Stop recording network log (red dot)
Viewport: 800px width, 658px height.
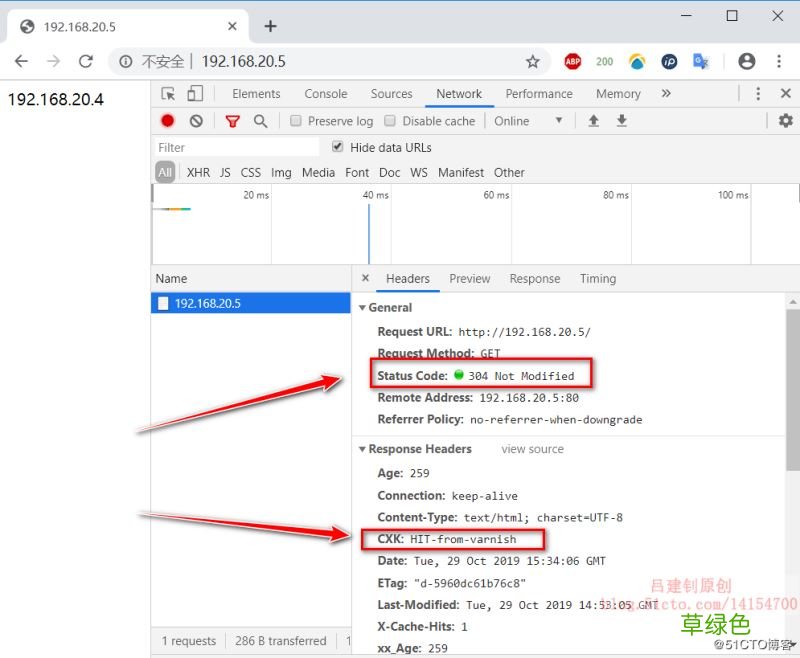pos(167,121)
